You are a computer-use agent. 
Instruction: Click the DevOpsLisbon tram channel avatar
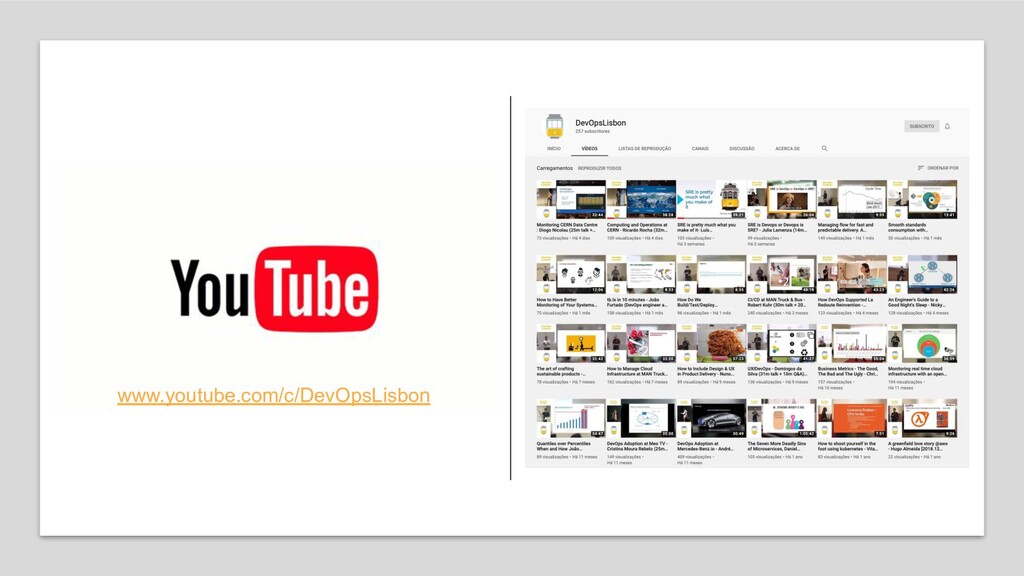pos(554,126)
